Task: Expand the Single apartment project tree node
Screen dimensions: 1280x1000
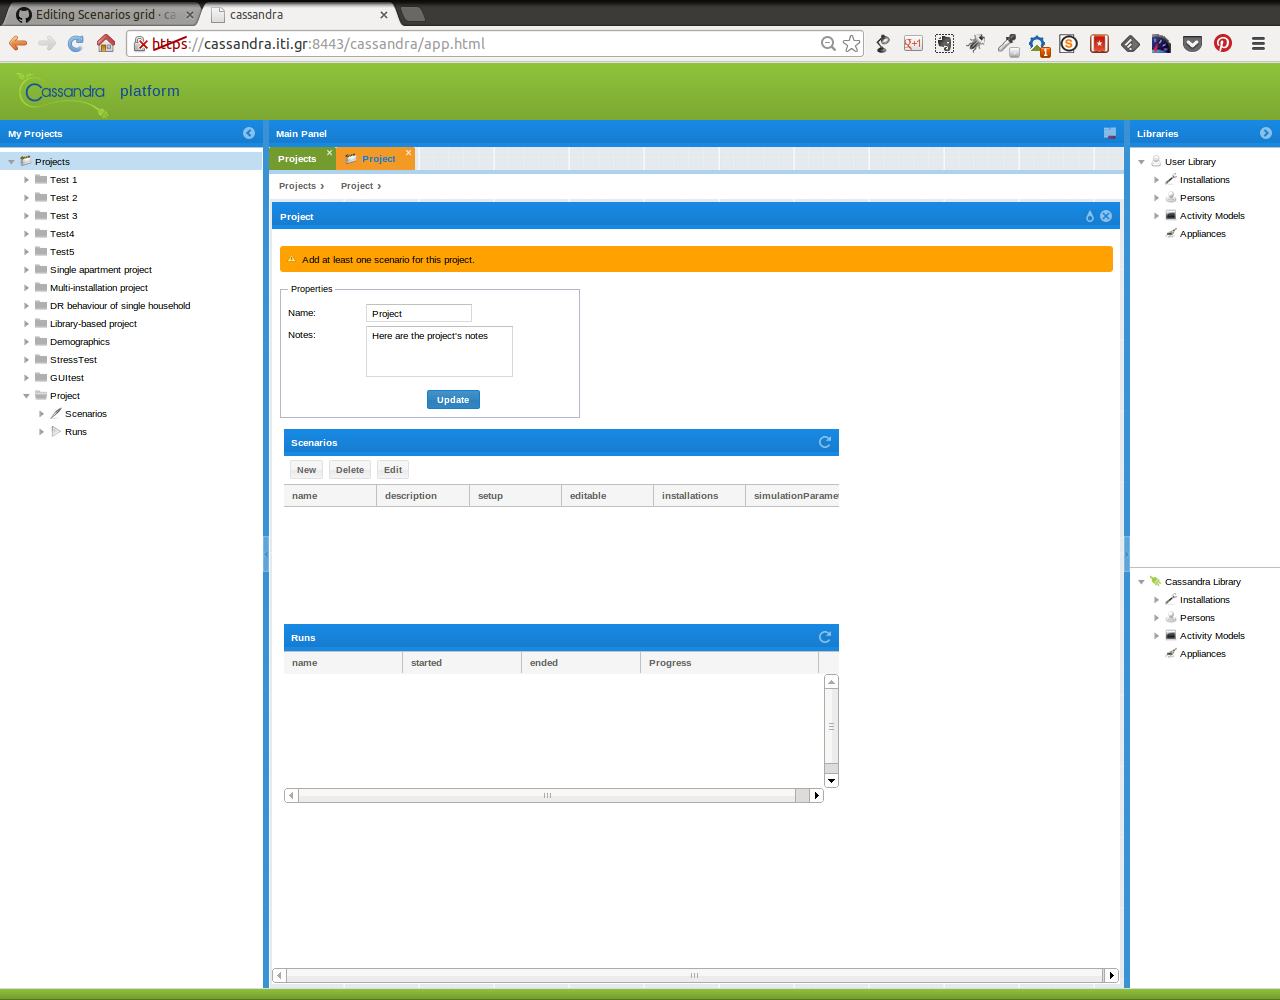Action: 26,269
